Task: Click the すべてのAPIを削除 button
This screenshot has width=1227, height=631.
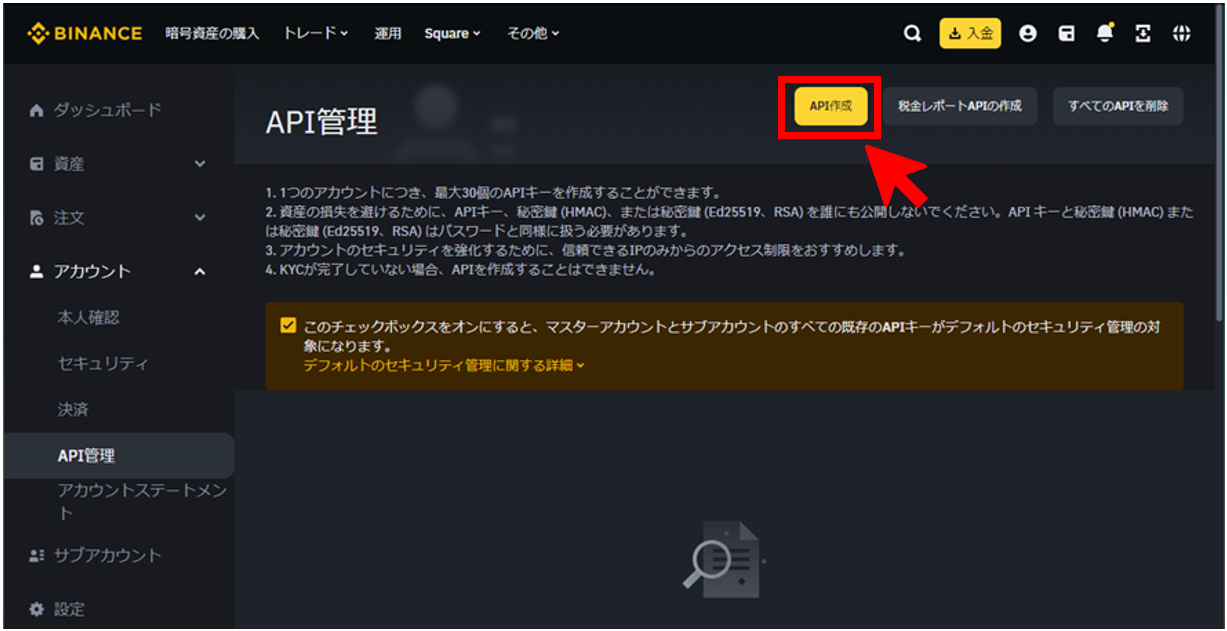Action: click(1117, 106)
